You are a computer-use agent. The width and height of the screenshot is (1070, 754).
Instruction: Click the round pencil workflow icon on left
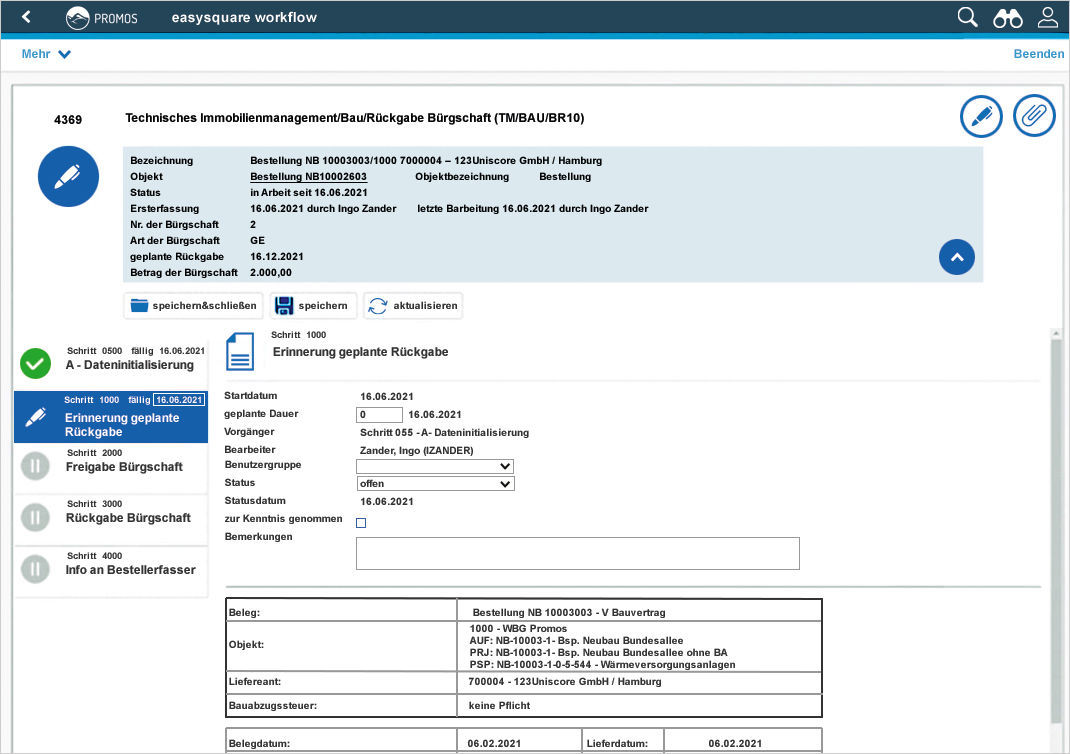68,176
